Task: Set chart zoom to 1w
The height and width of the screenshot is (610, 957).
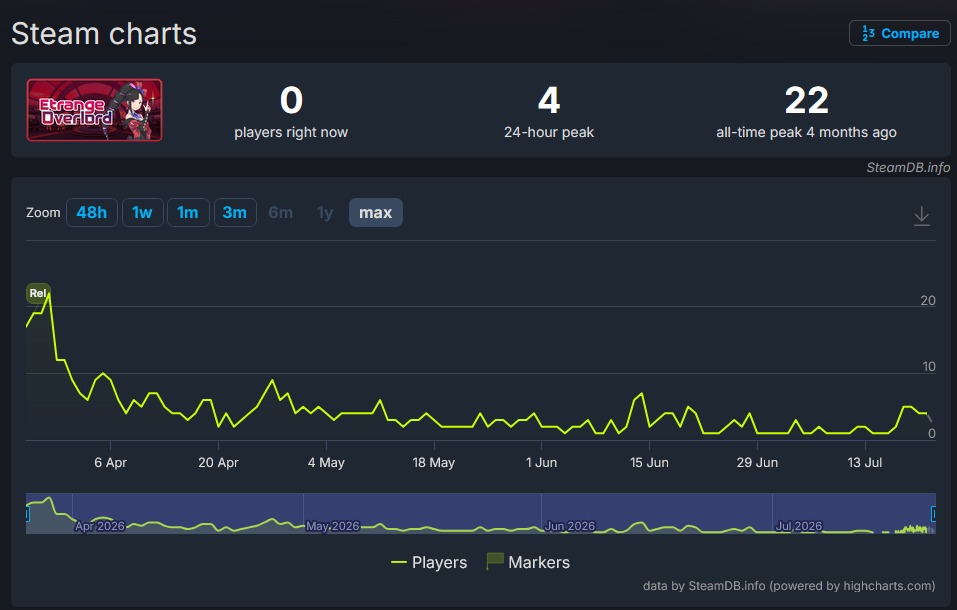Action: point(142,212)
